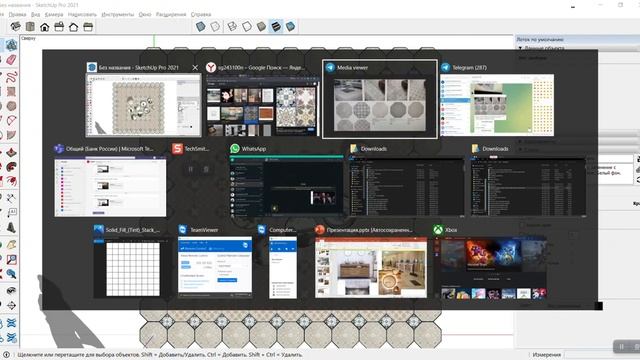Switch to Back view icon
Viewport: 640px width, 360px height.
[x=73, y=27]
